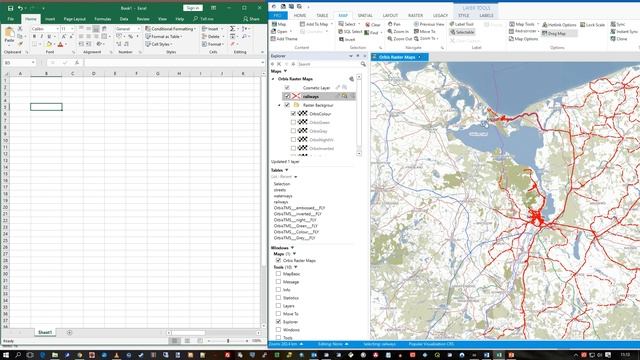Uncheck the OrbisColour layer checkbox
The height and width of the screenshot is (360, 640).
pyautogui.click(x=293, y=113)
